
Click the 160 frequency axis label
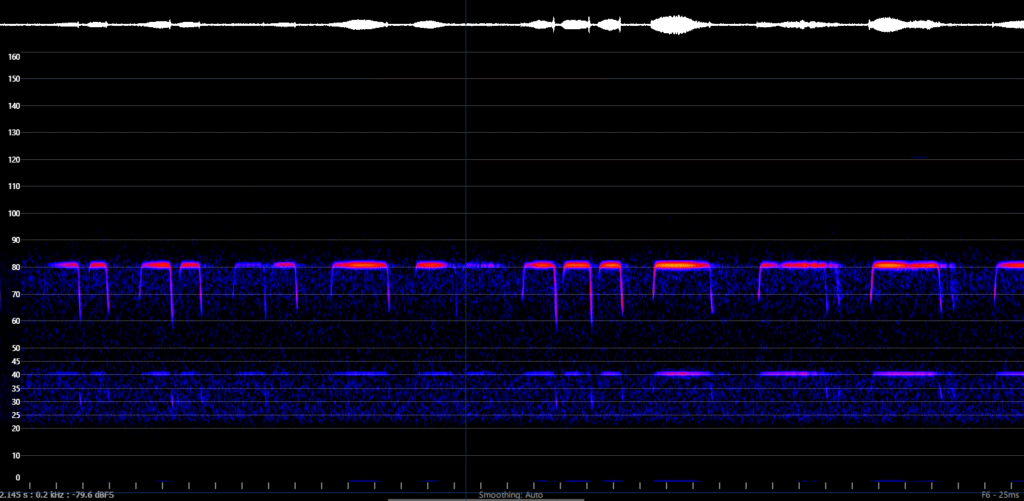[14, 57]
